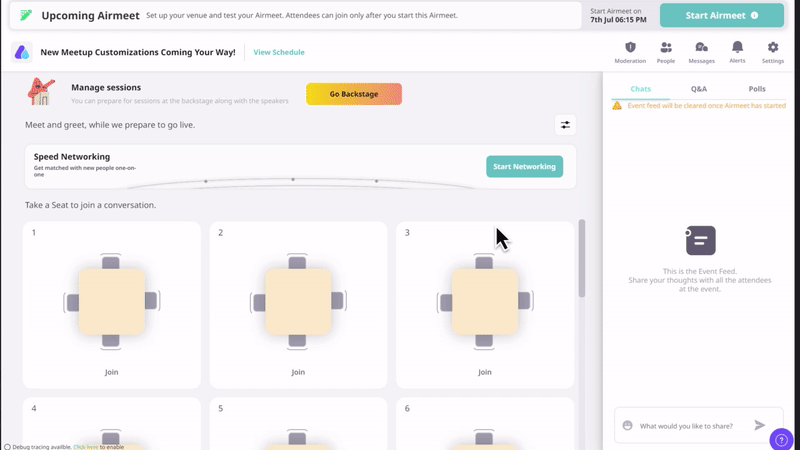Click the table 4 card
The image size is (800, 450).
(x=112, y=424)
